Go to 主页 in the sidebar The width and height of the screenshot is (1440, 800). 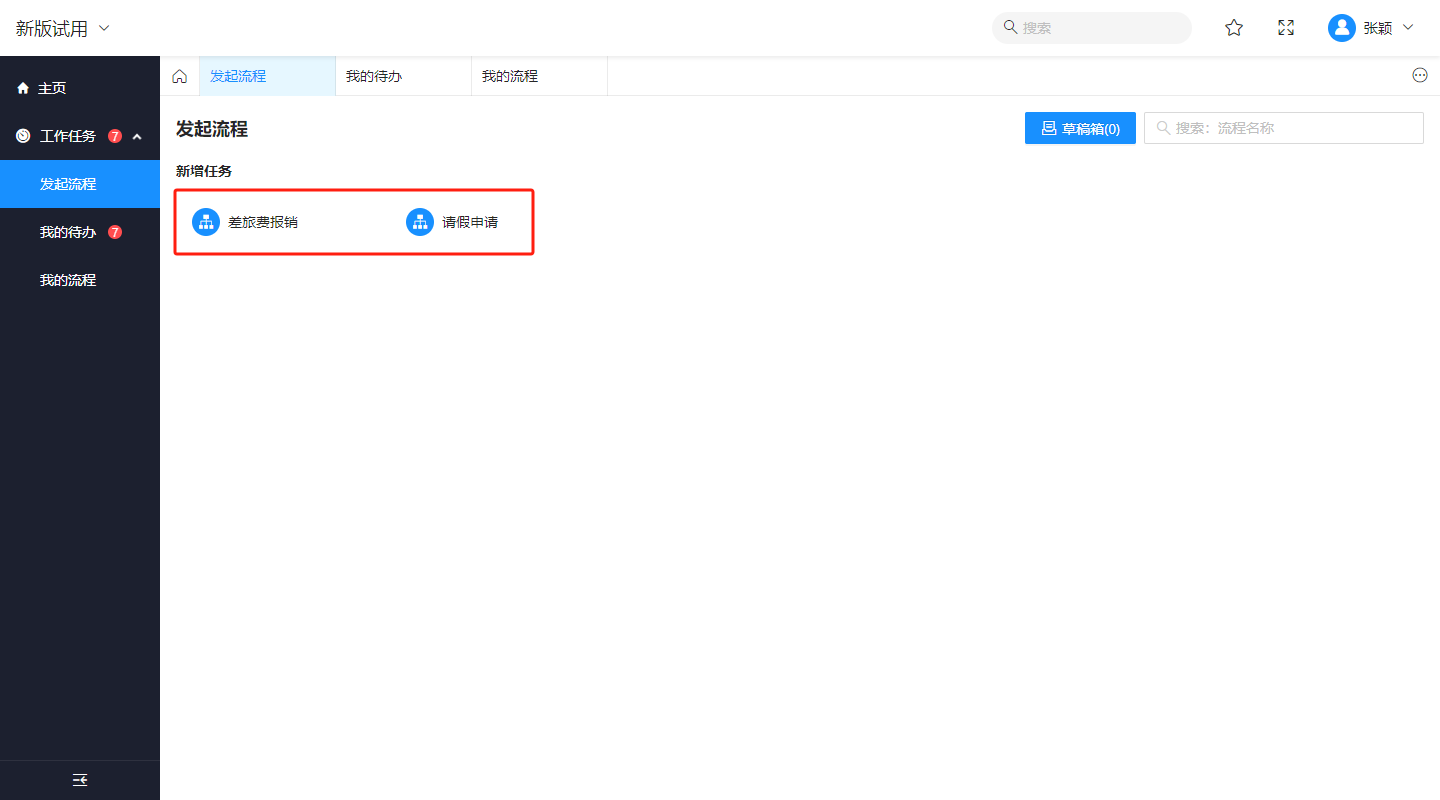pyautogui.click(x=52, y=88)
